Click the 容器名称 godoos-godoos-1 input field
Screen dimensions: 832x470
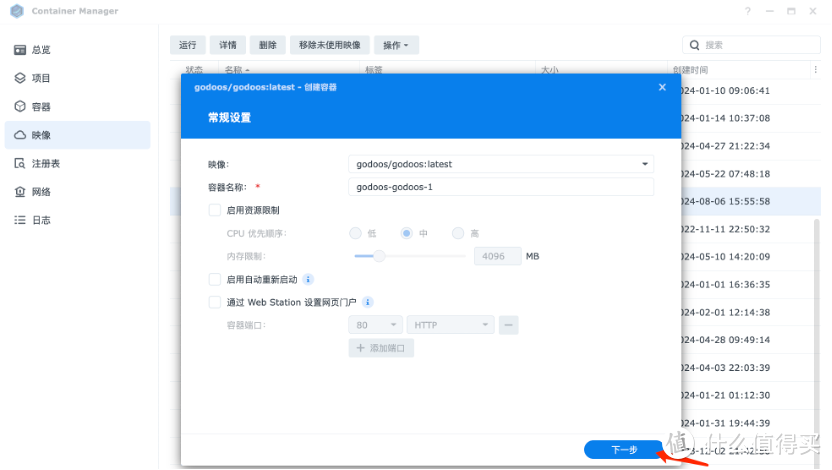click(x=501, y=187)
